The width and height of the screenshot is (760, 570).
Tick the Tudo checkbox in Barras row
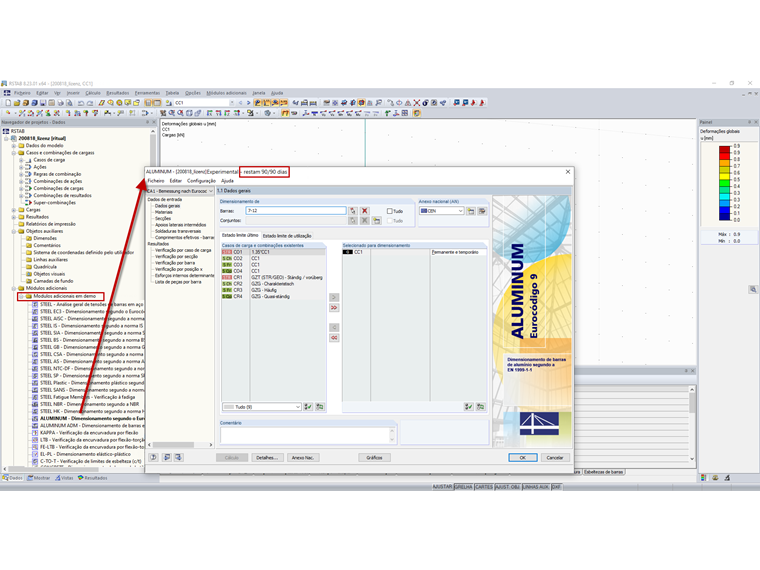pos(389,211)
